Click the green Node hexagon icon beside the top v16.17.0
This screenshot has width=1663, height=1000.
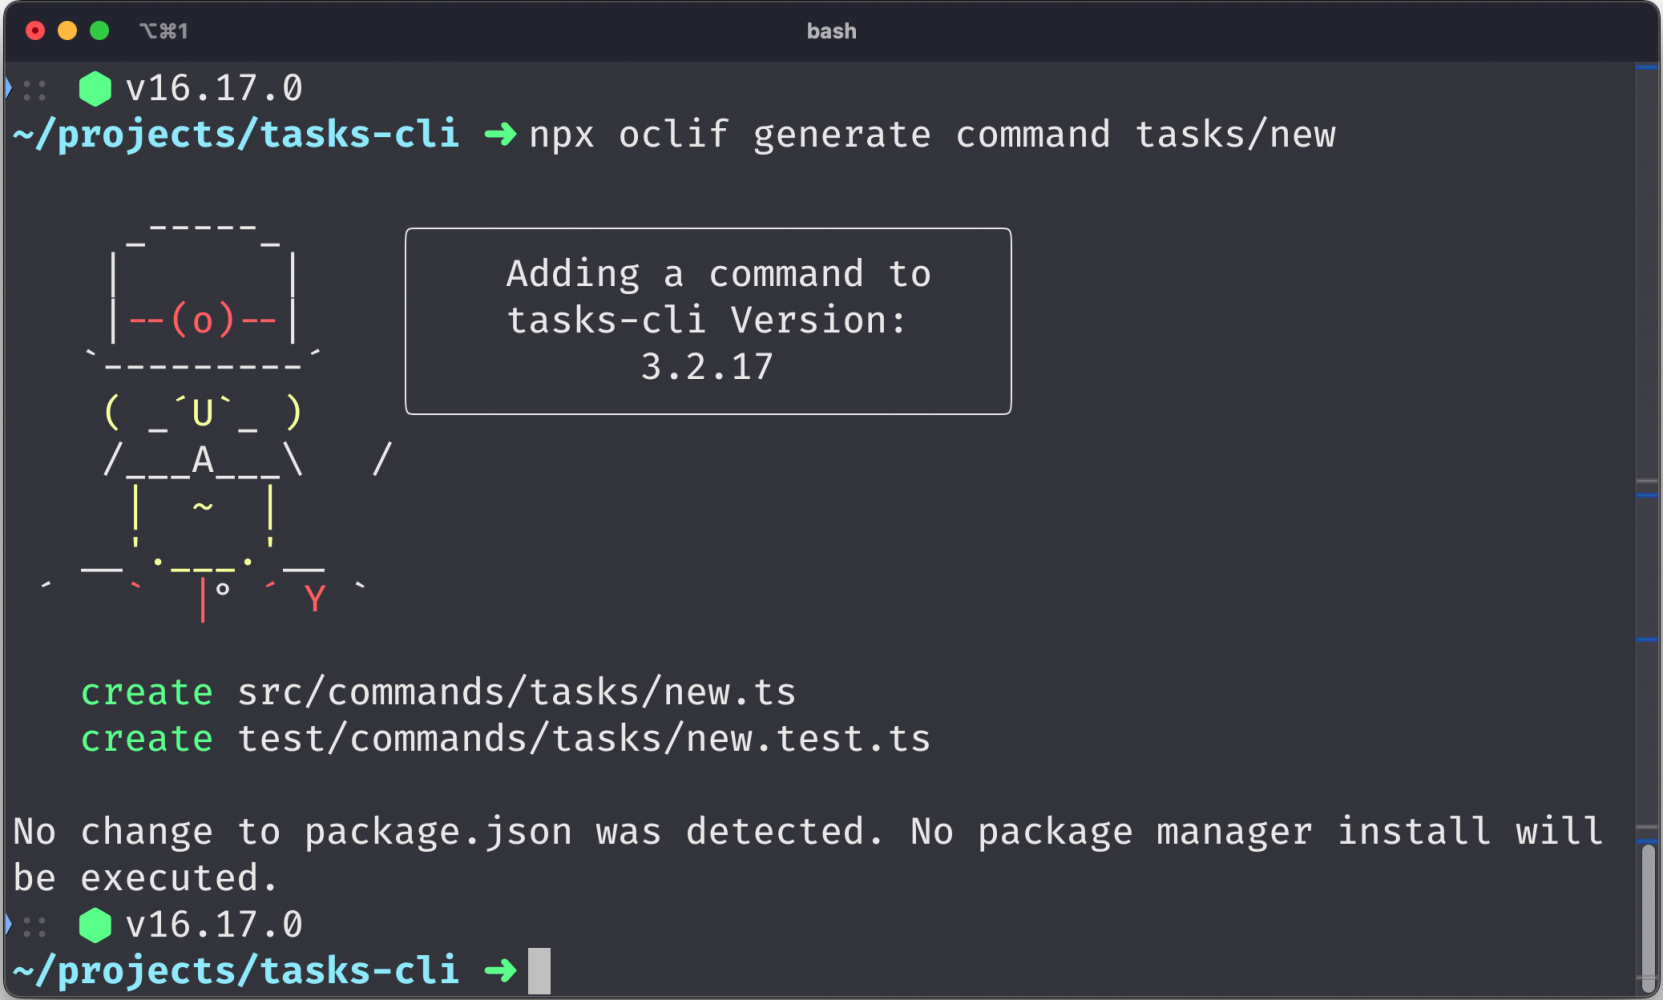point(95,89)
